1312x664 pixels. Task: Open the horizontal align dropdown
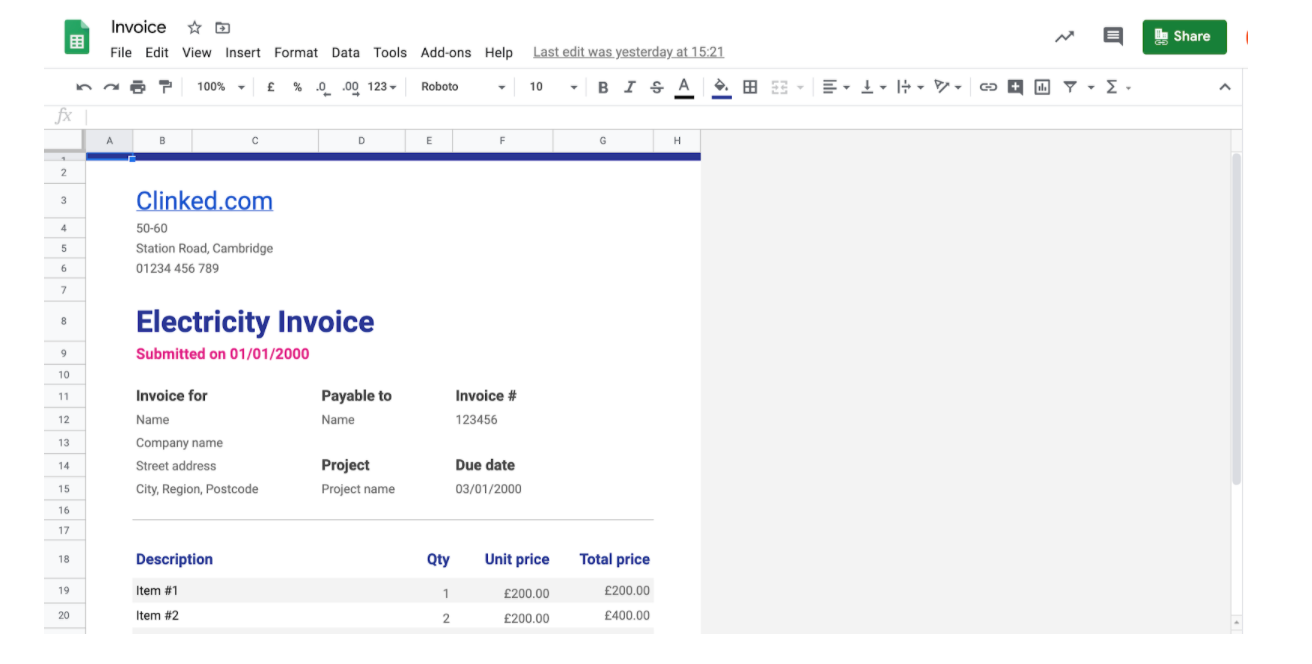836,87
